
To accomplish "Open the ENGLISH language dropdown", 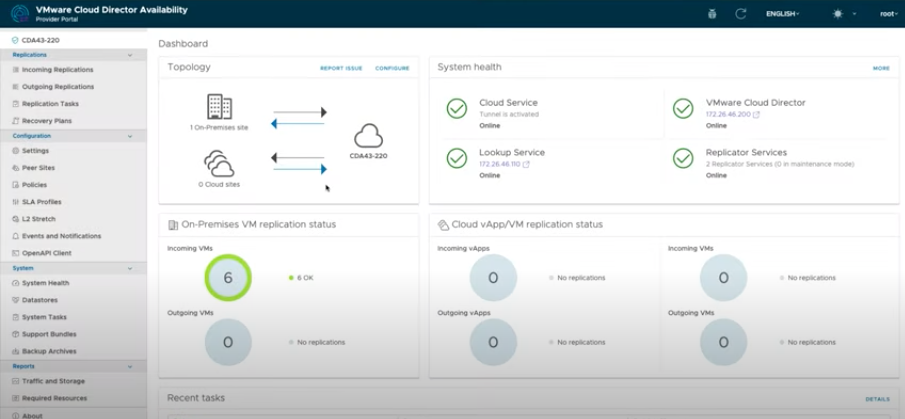I will [783, 14].
